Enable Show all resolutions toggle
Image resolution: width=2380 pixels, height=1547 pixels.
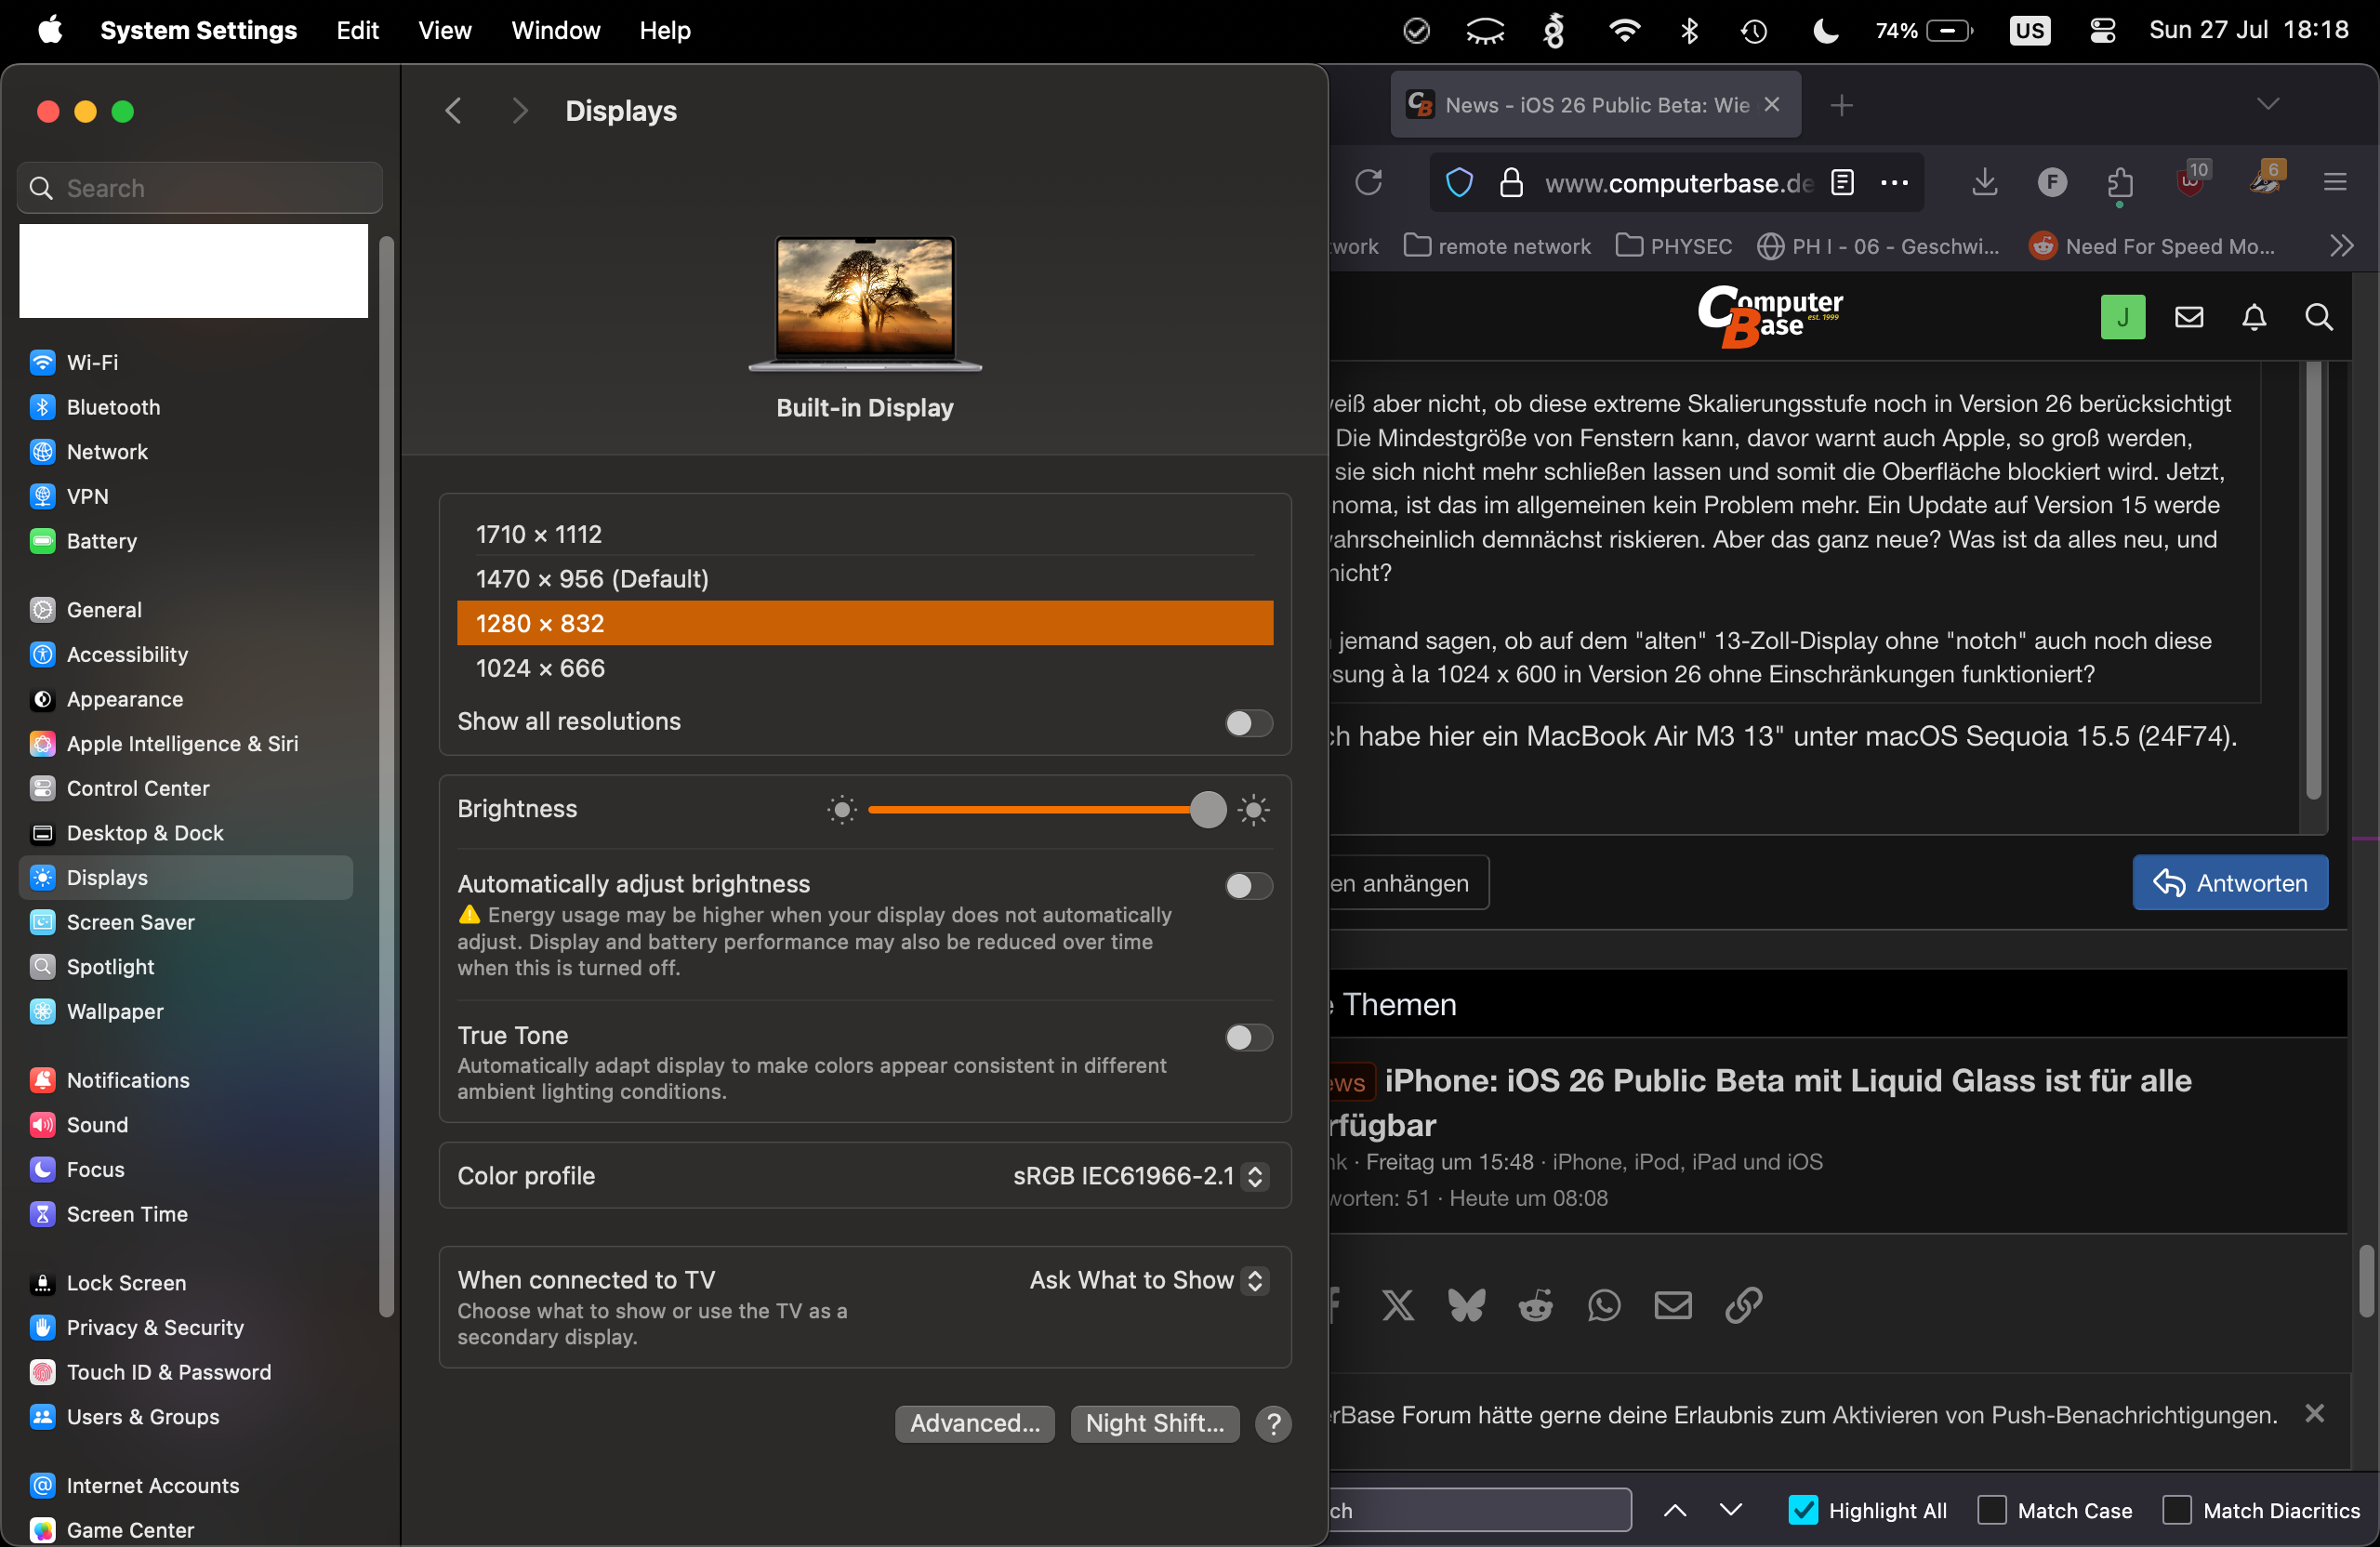1248,723
